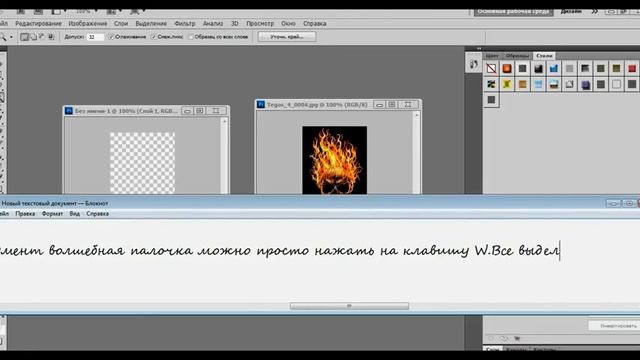Click the Magic Wand tool preset icon

pyautogui.click(x=3, y=37)
